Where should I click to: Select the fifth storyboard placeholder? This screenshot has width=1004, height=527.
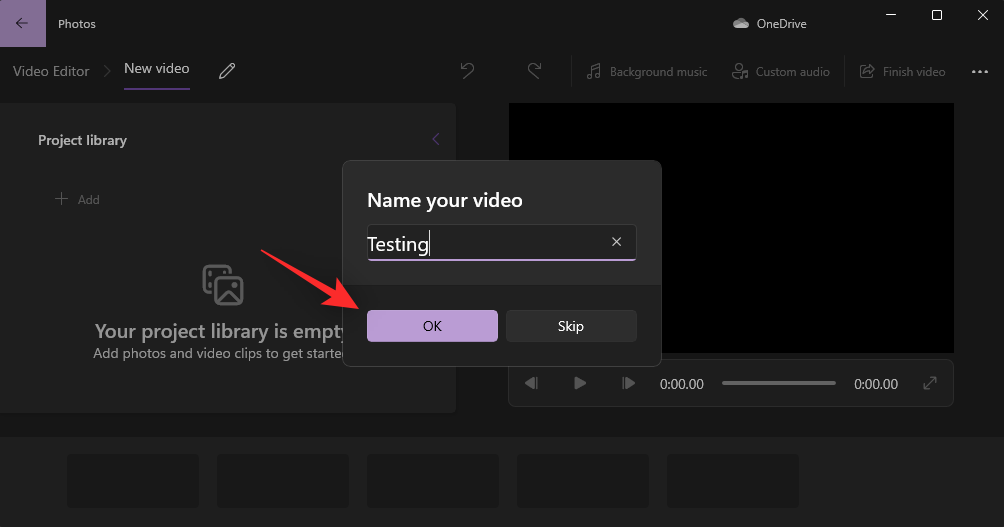click(x=733, y=481)
